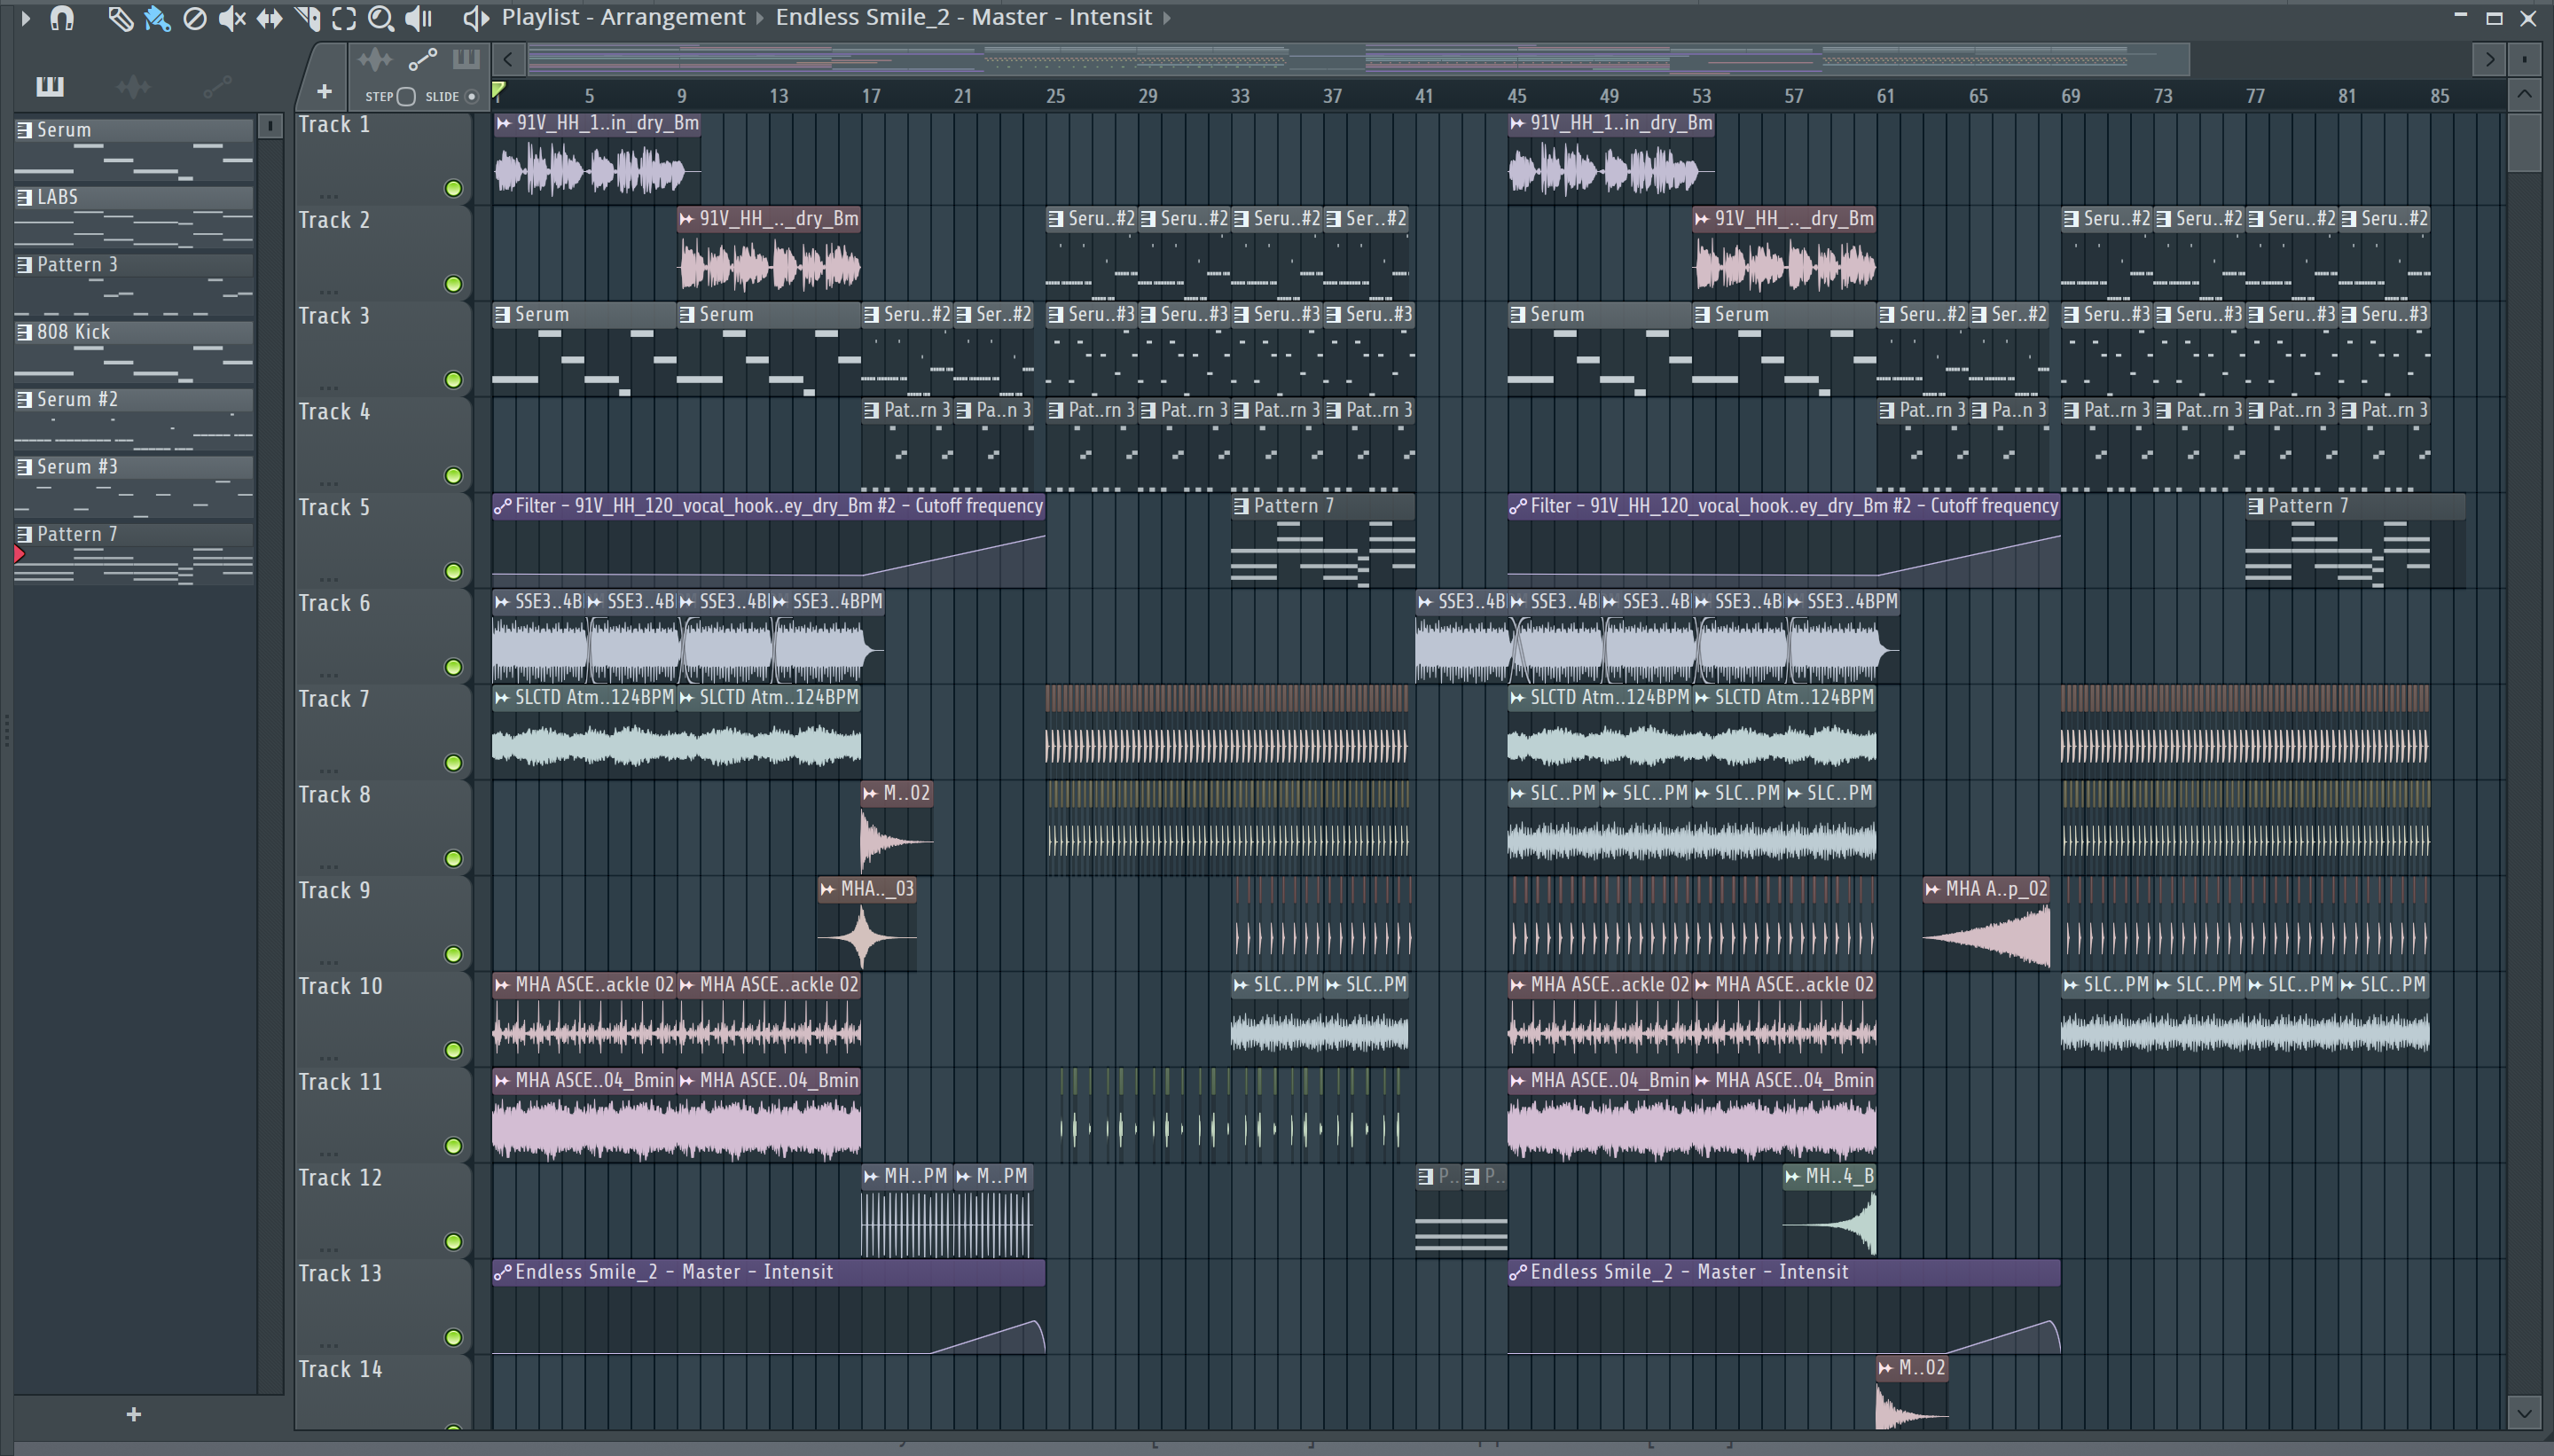The height and width of the screenshot is (1456, 2554).
Task: Mute Track 2 with its green LED
Action: [x=453, y=285]
